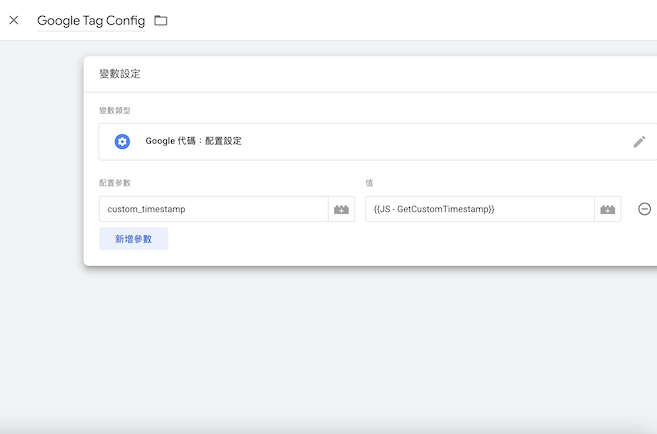657x434 pixels.
Task: Open variable picker for custom_timestamp field
Action: (x=341, y=209)
